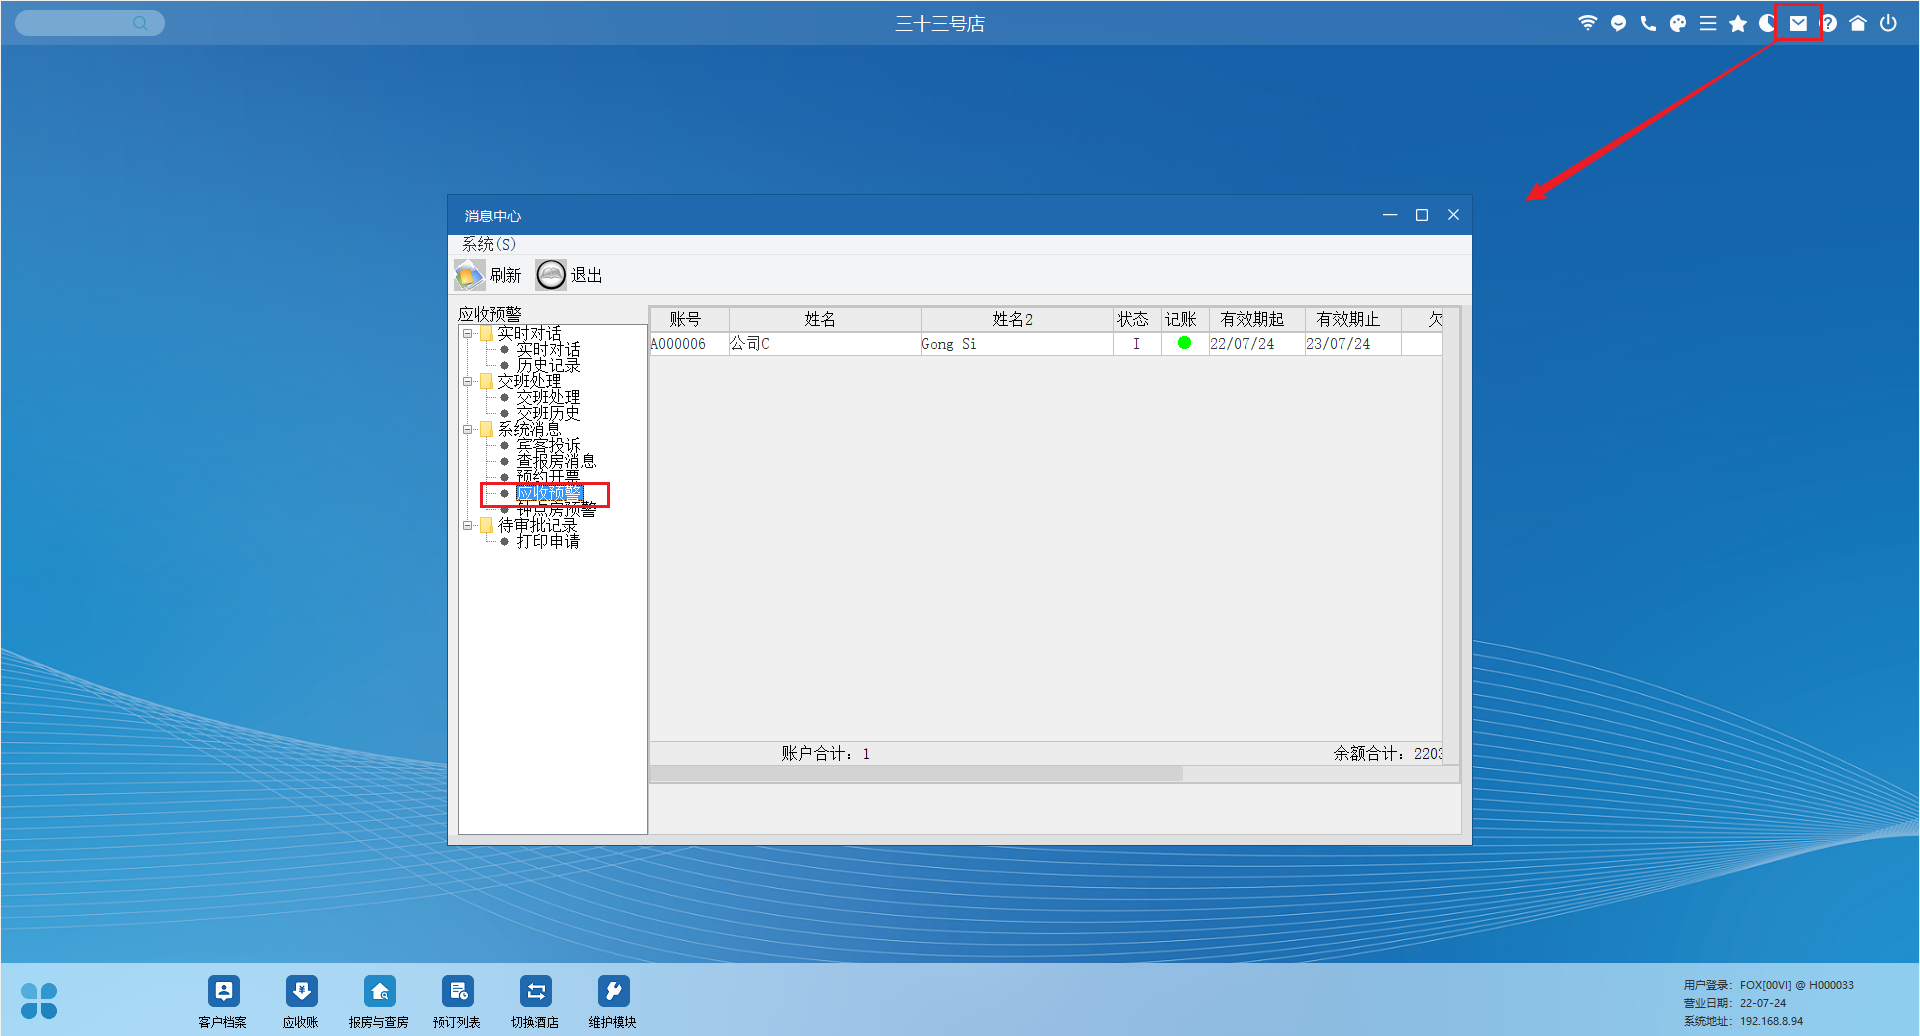Collapse the 系统消息 folder node

(467, 430)
